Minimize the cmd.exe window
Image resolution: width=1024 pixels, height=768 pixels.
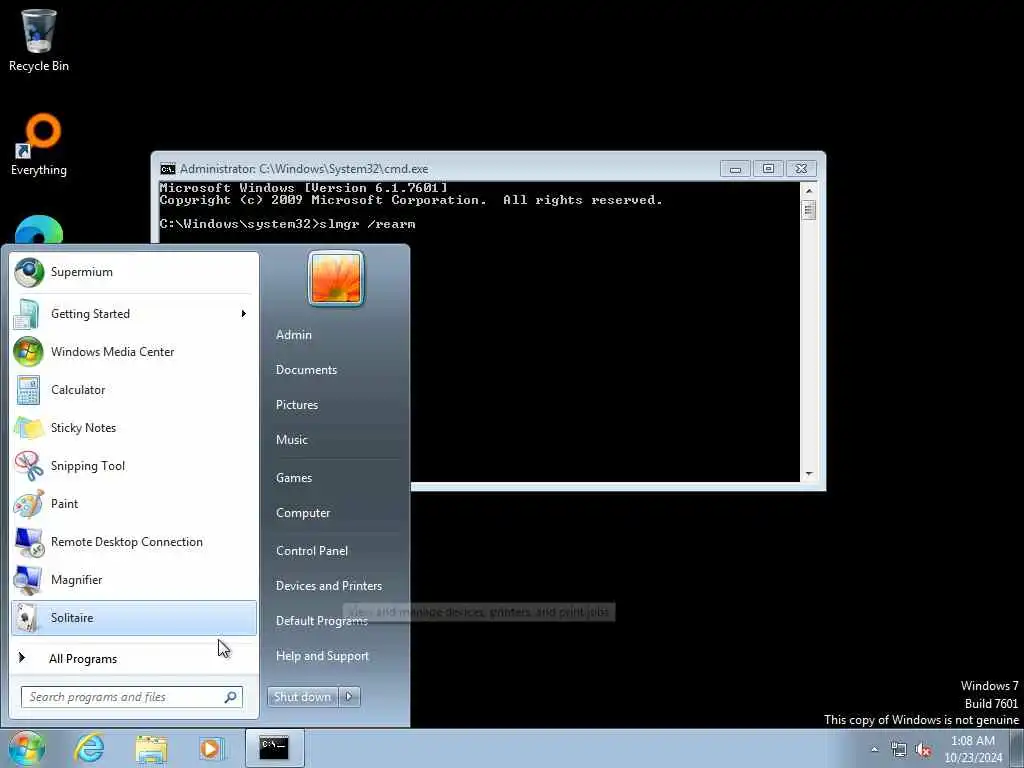(735, 169)
